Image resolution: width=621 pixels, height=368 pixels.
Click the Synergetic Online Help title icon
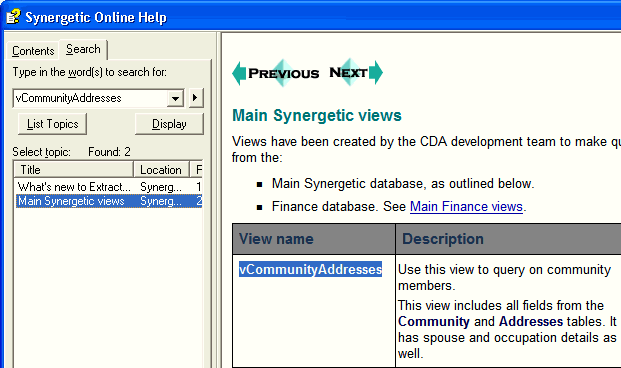13,17
